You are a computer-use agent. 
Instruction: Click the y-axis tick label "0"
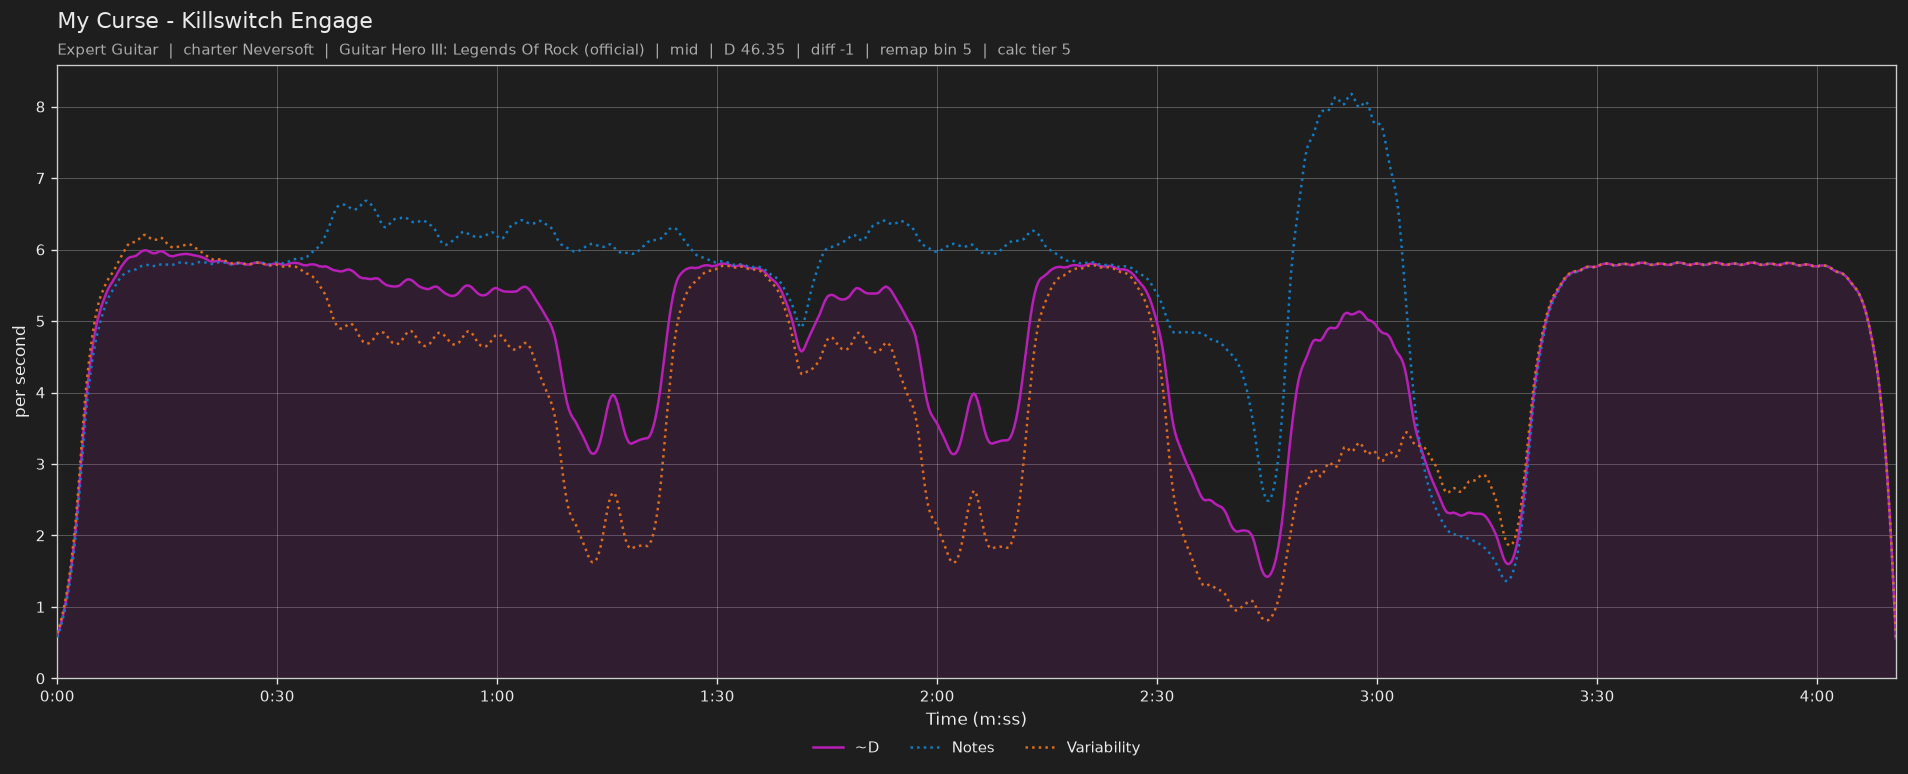click(x=41, y=679)
